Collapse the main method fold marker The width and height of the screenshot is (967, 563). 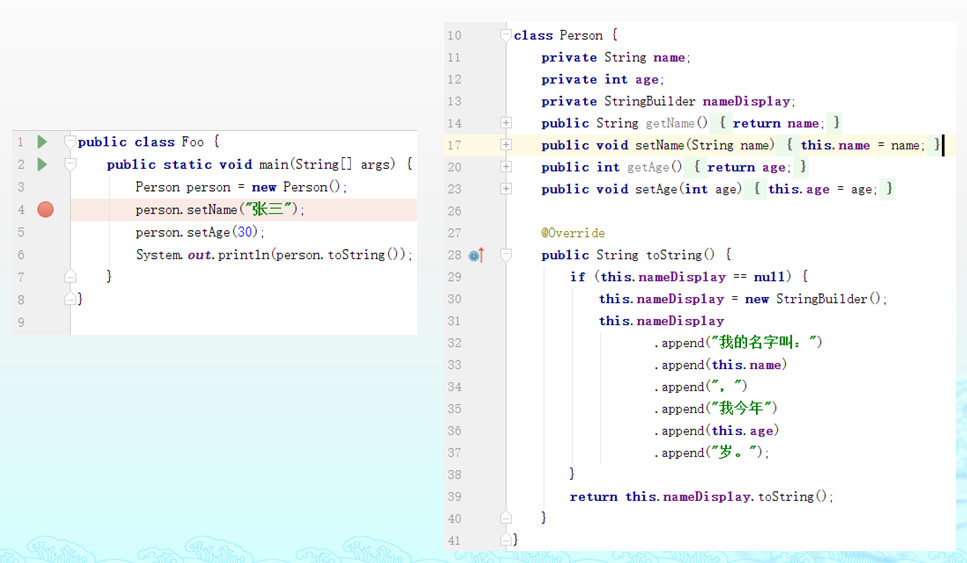pyautogui.click(x=70, y=164)
